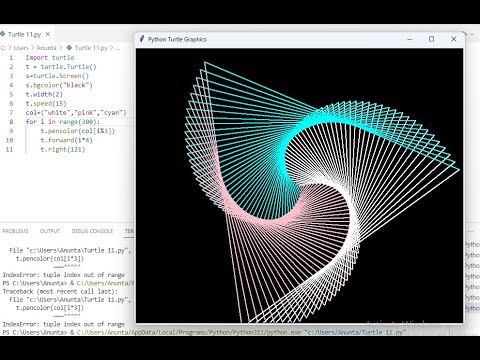Click line number 8 in the gutter
480x360 pixels.
point(11,122)
